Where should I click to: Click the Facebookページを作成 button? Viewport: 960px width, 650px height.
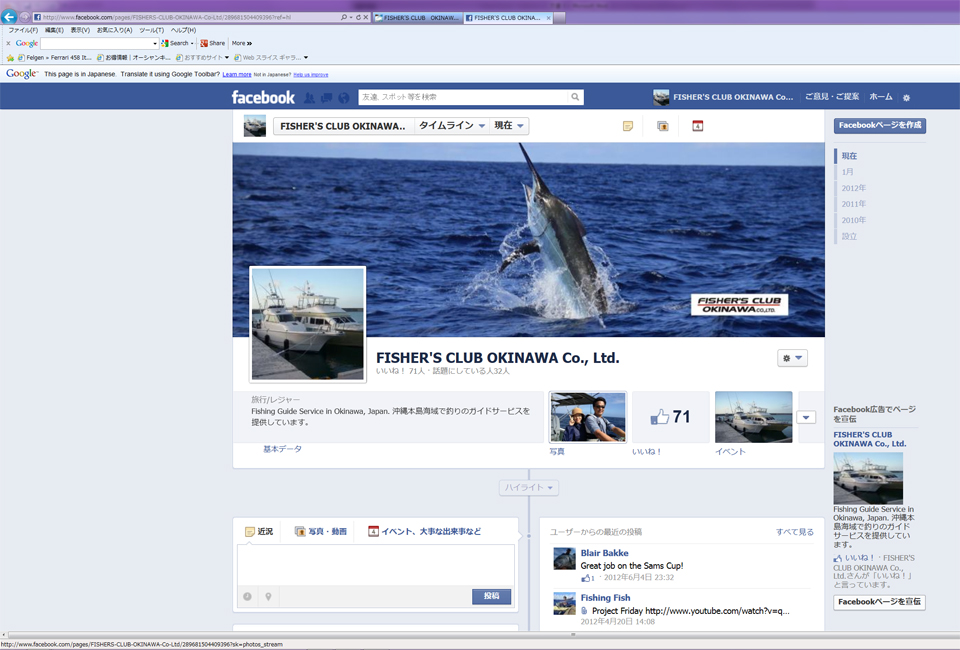(880, 125)
